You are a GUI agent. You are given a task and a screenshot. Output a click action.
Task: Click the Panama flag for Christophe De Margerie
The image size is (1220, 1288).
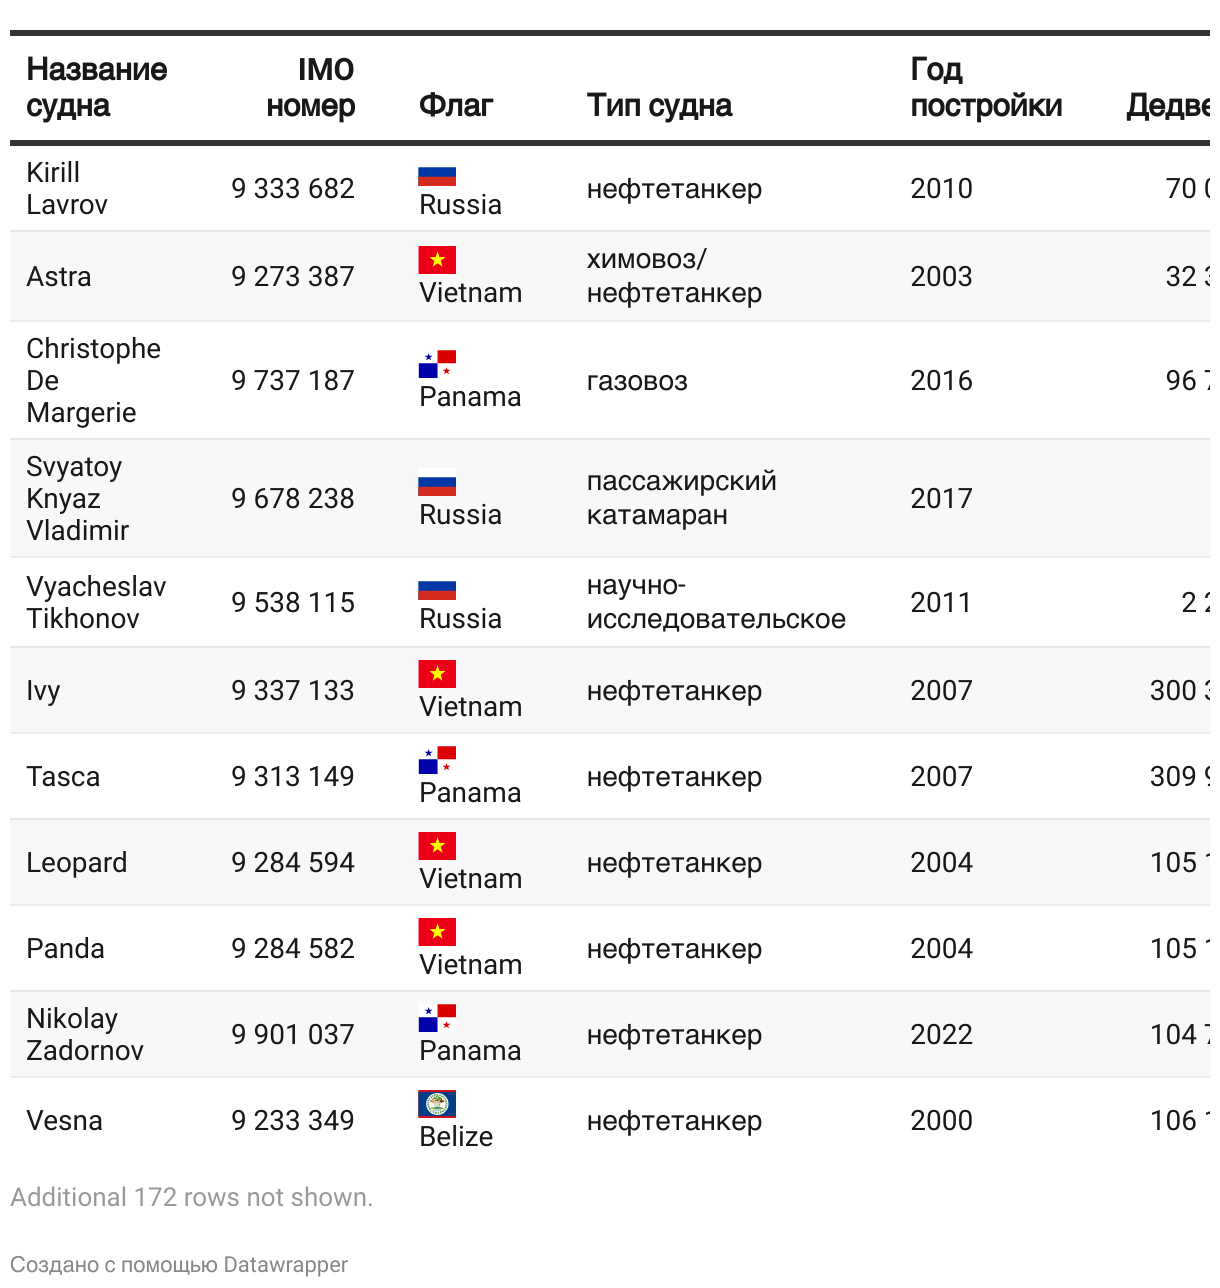[437, 364]
